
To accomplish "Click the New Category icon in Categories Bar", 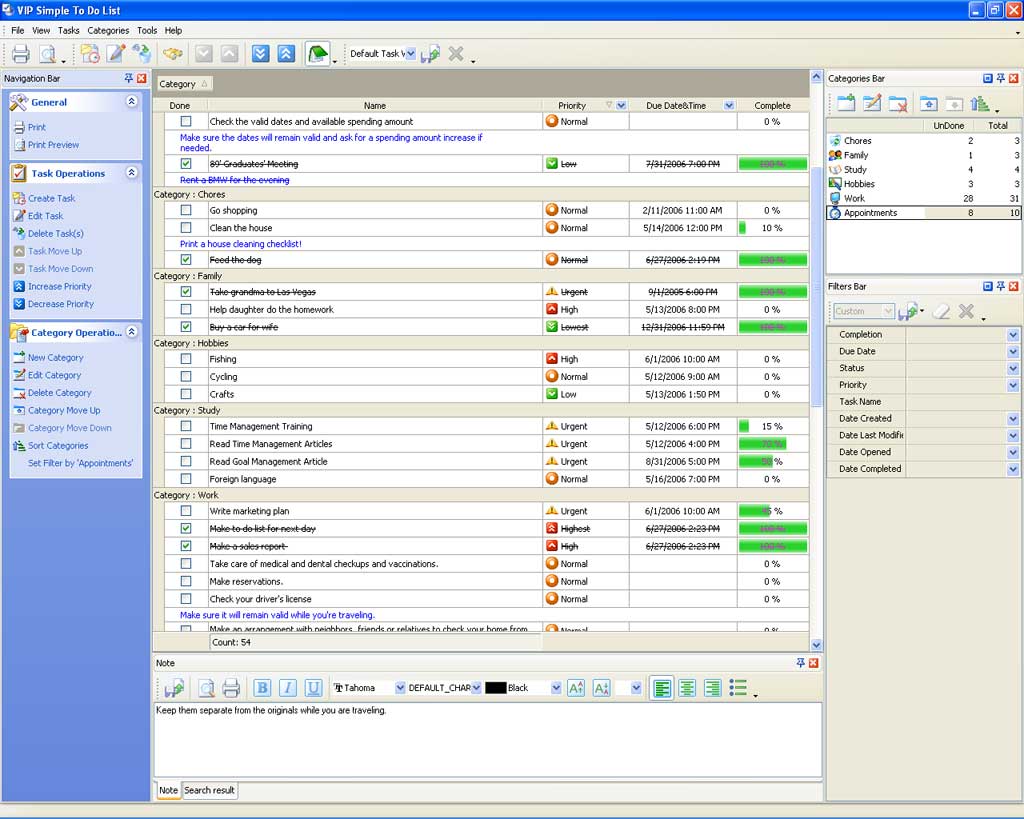I will (846, 103).
